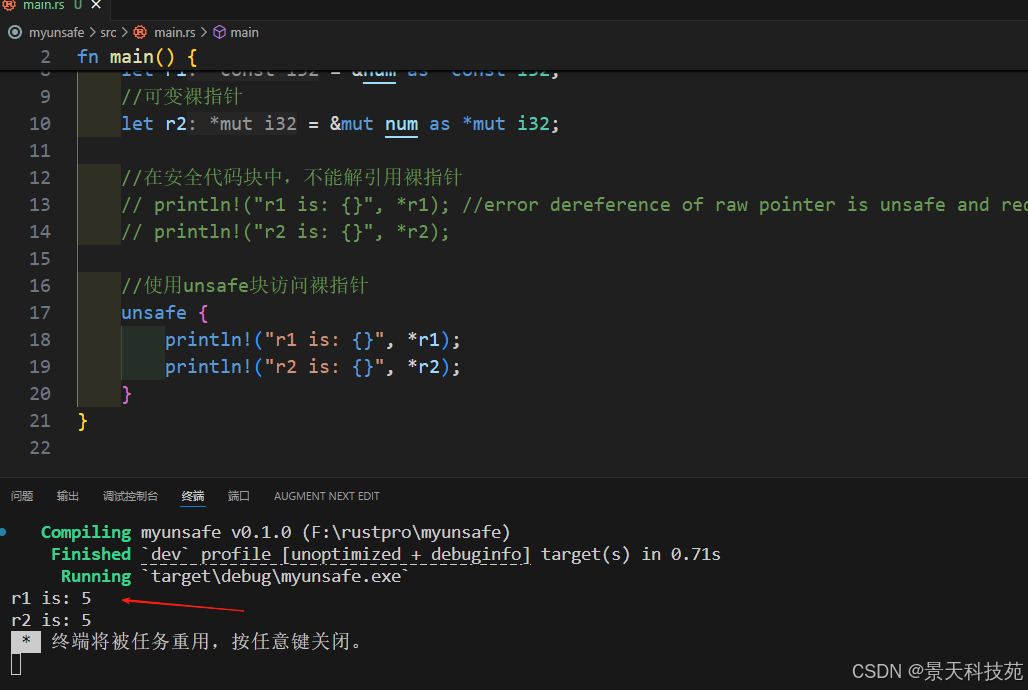Click line number 17 in the gutter

pos(40,312)
